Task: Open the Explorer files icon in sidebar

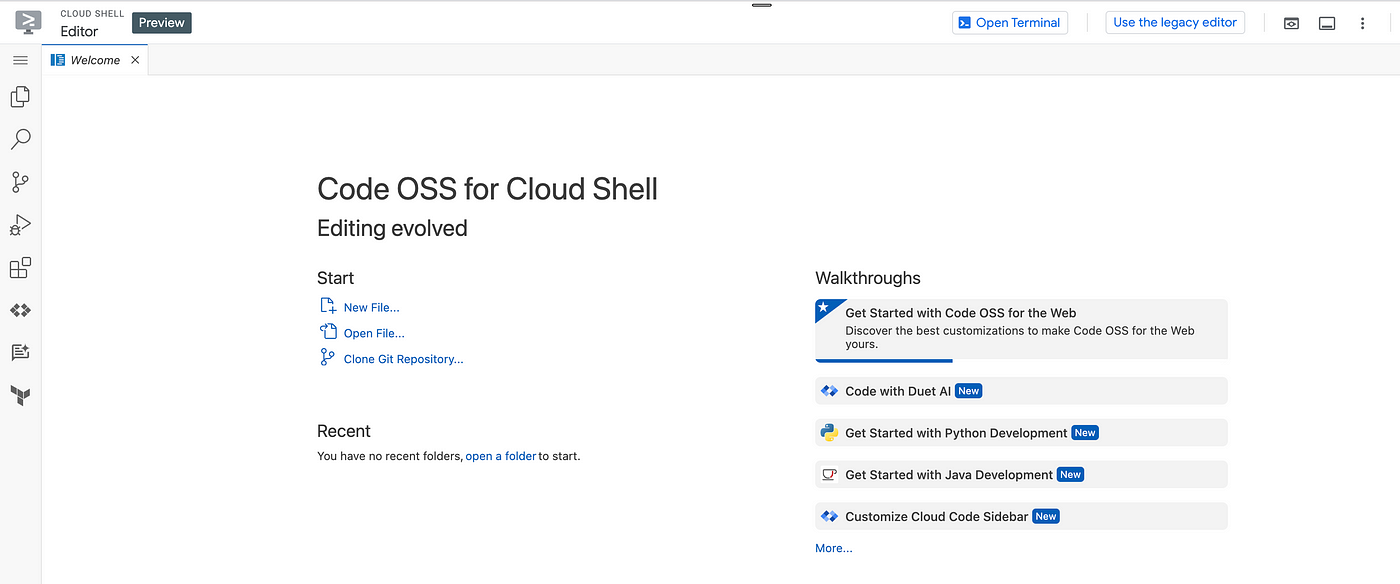Action: click(x=20, y=97)
